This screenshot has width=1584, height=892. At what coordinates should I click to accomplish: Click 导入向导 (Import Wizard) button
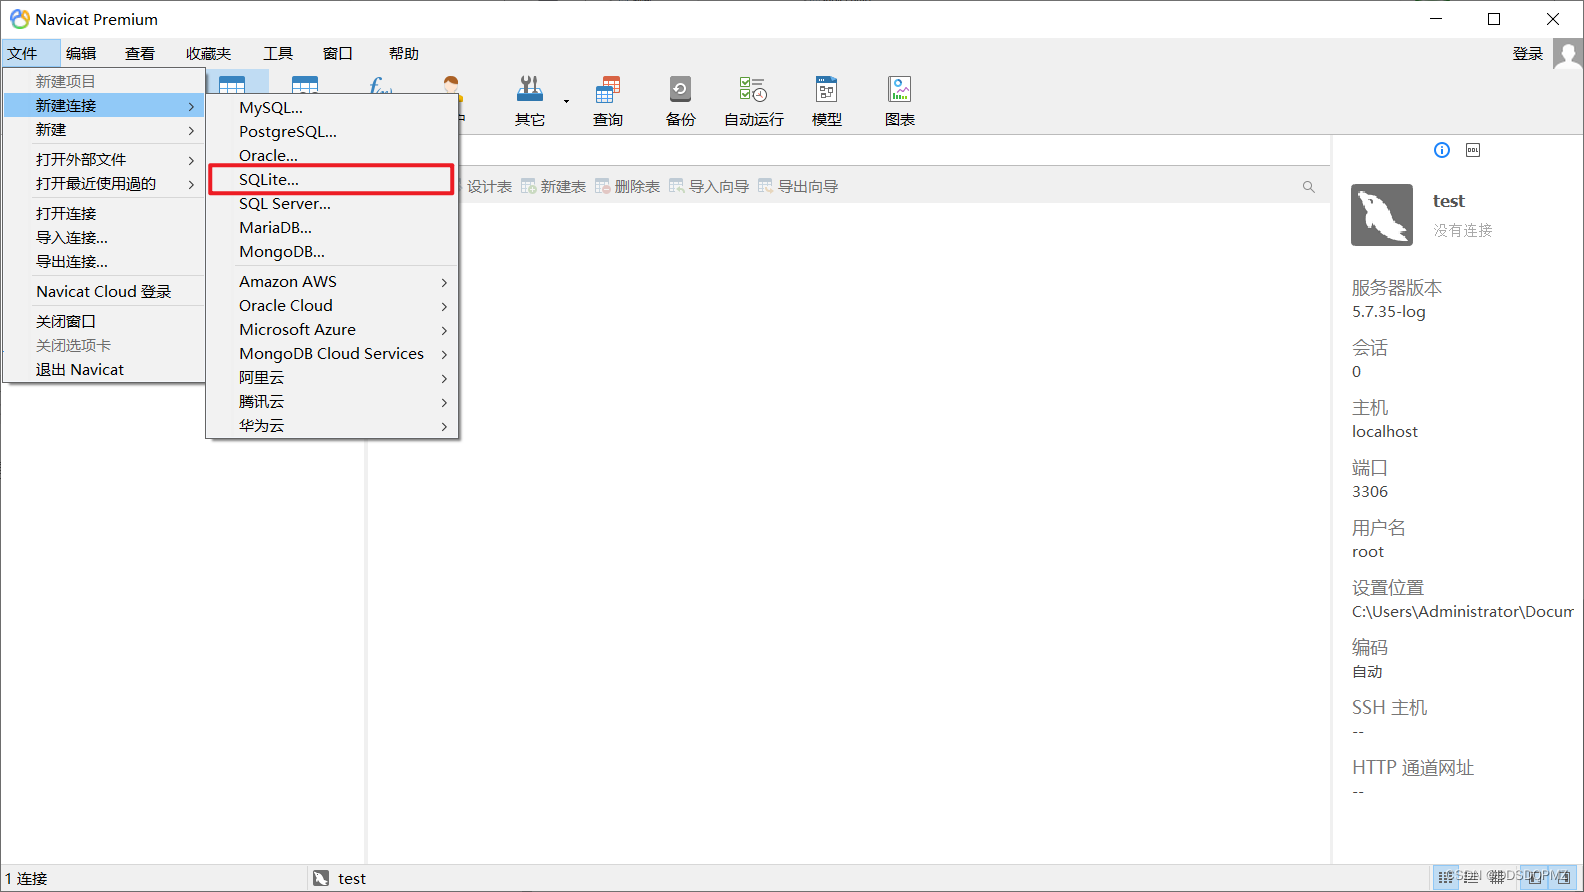point(709,187)
